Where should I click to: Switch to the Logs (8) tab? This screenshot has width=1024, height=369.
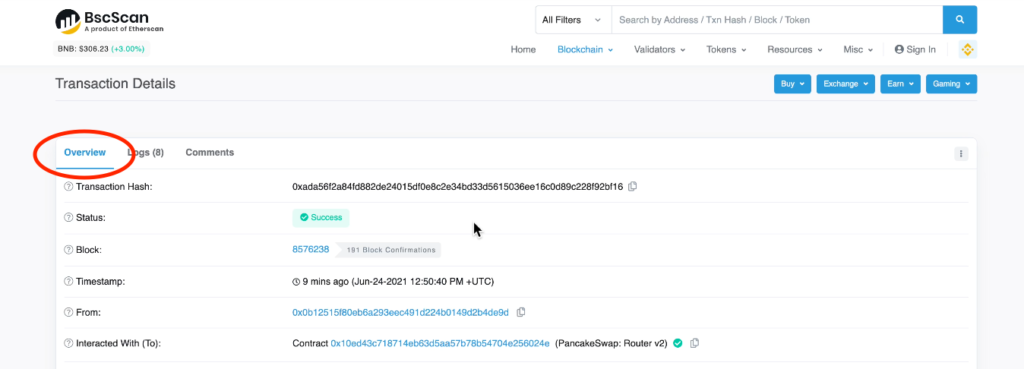[146, 152]
